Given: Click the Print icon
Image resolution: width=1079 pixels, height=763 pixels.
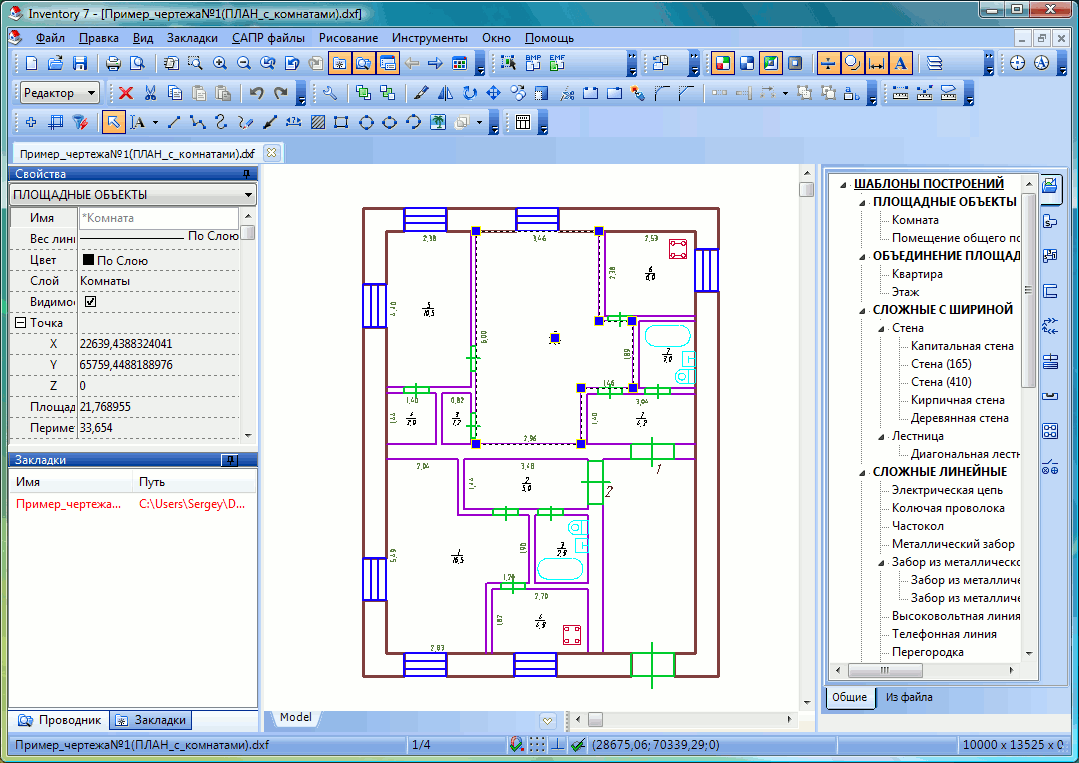Looking at the screenshot, I should pos(114,63).
